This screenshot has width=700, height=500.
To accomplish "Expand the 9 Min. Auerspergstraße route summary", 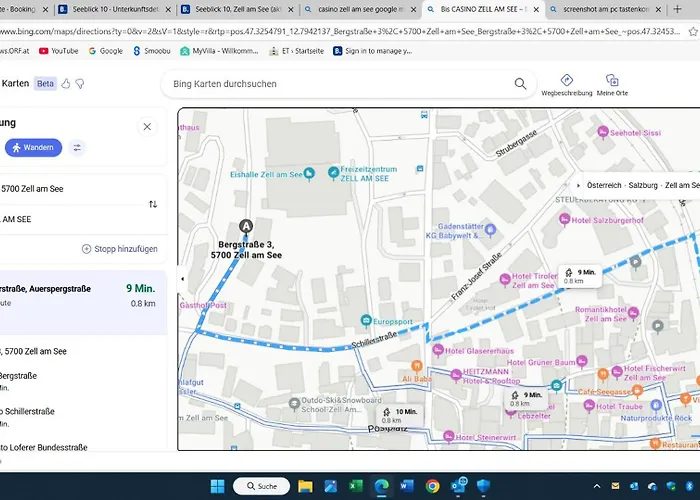I will [84, 295].
